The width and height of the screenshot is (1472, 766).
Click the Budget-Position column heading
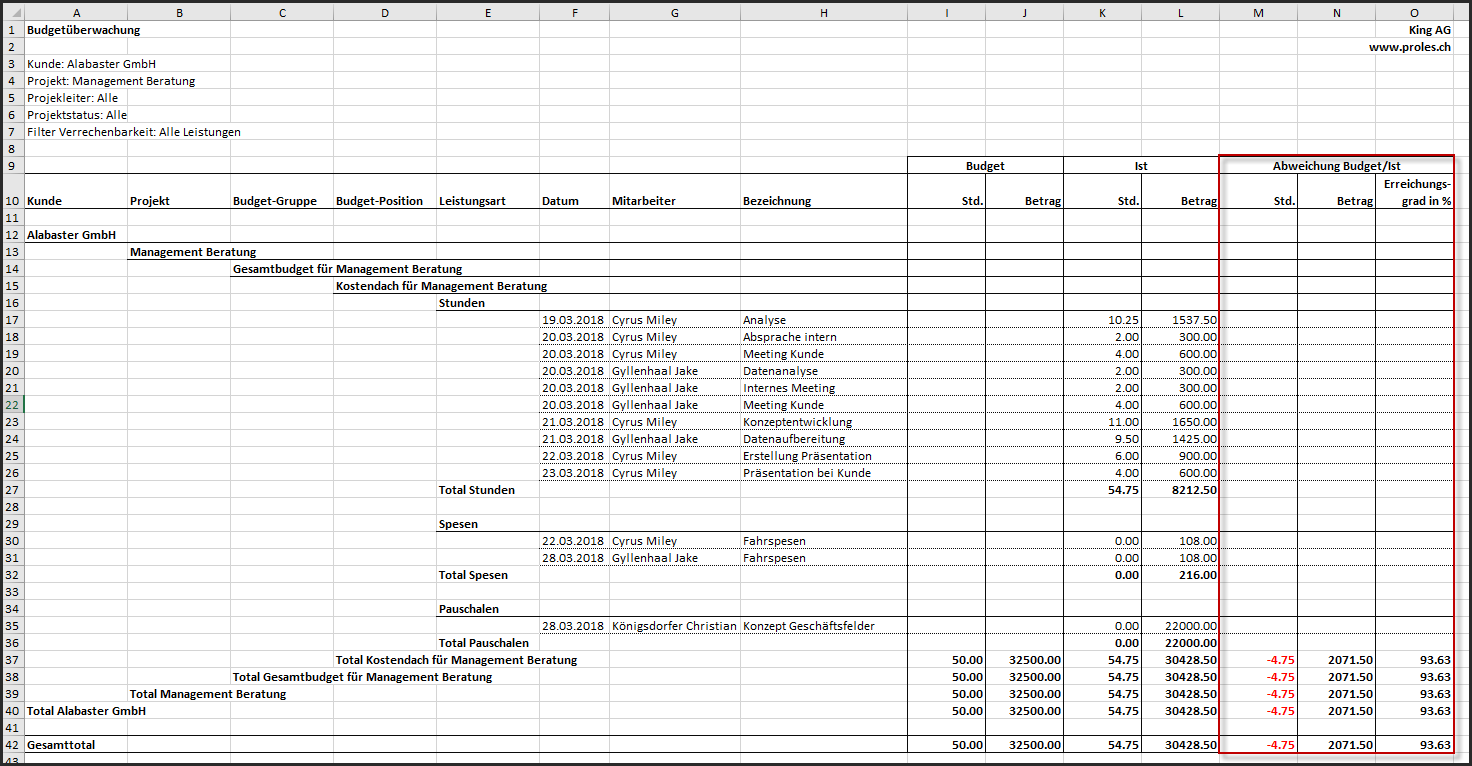pyautogui.click(x=379, y=201)
